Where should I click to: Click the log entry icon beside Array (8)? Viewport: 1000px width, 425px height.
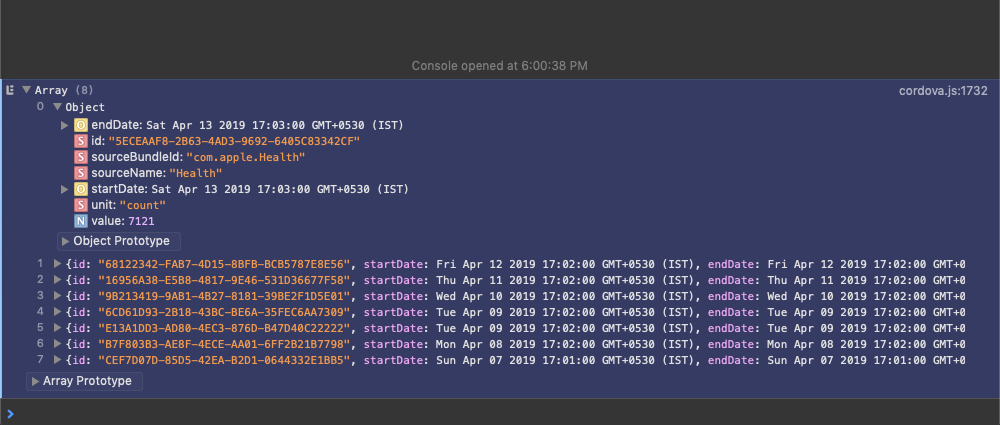[x=10, y=91]
